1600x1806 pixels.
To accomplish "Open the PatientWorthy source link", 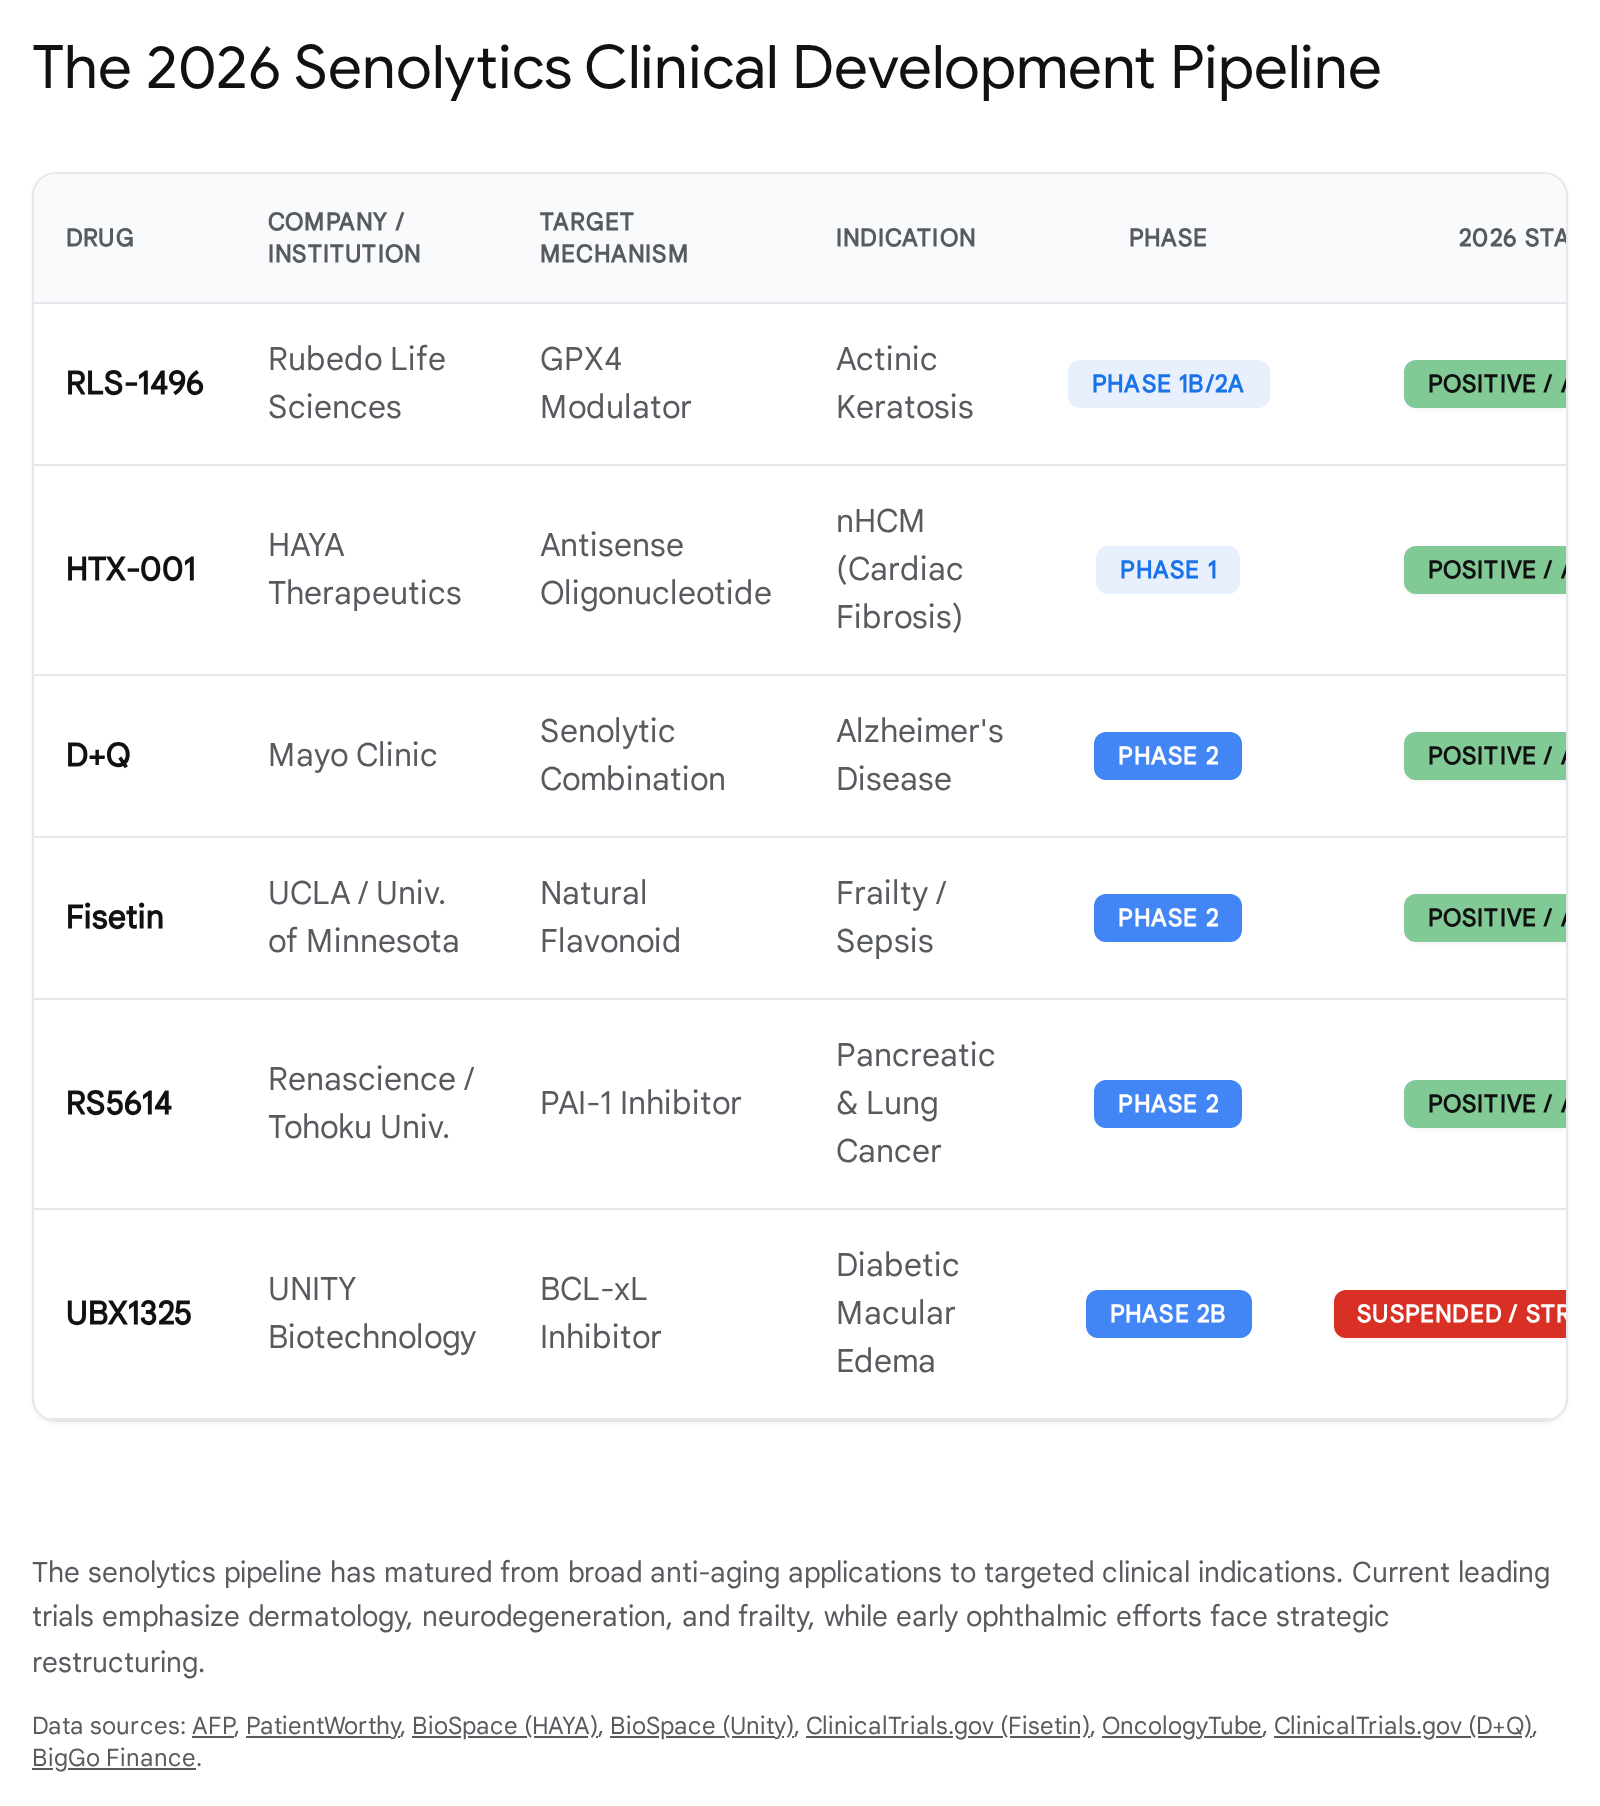I will [323, 1725].
